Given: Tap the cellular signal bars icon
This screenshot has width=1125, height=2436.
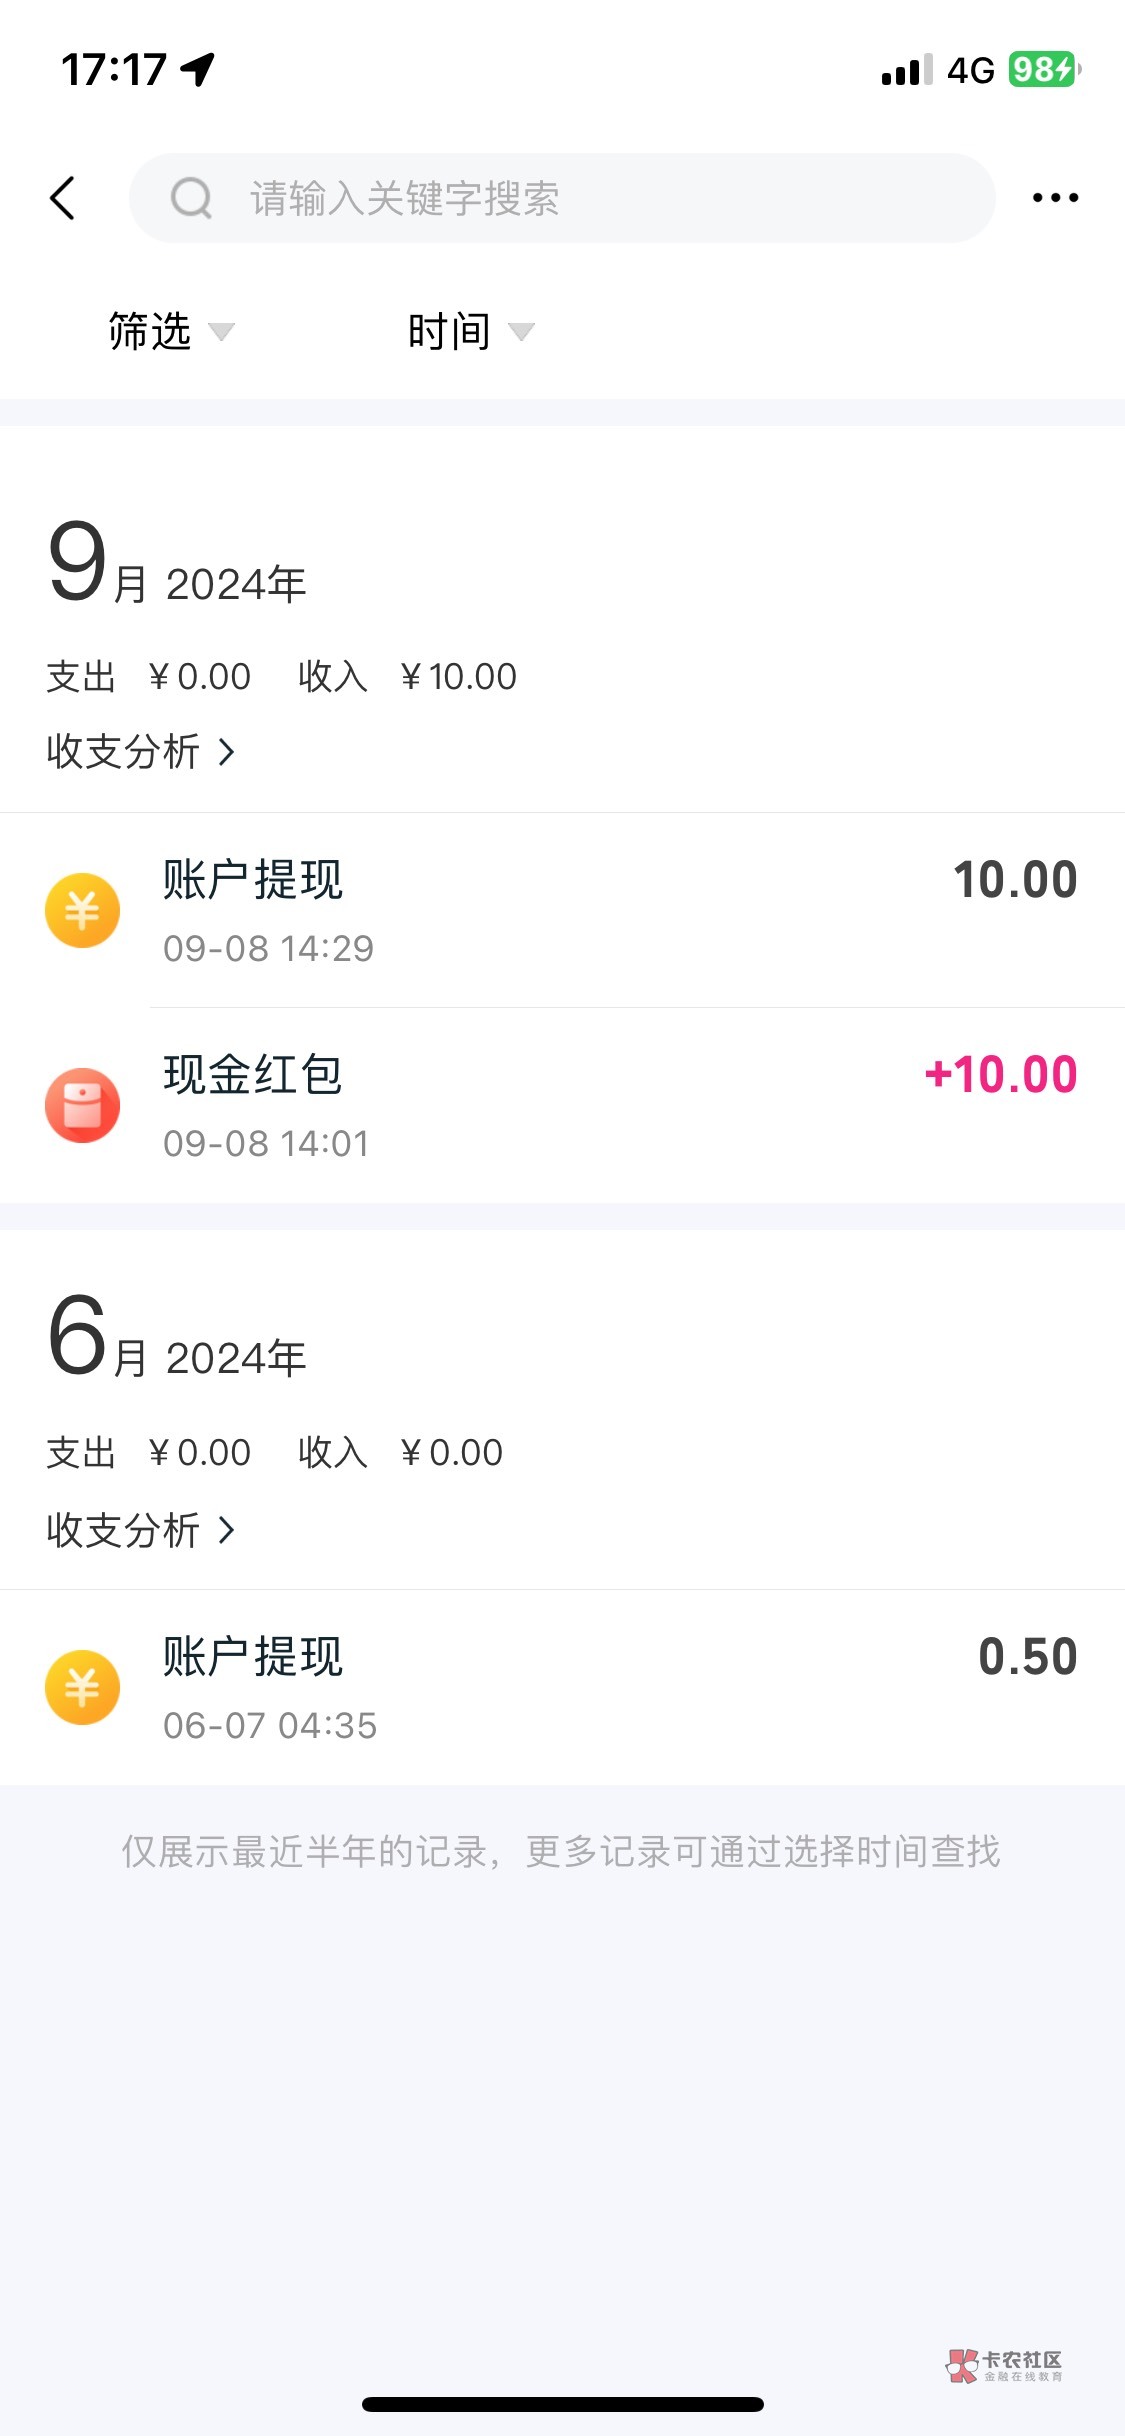Looking at the screenshot, I should [906, 70].
